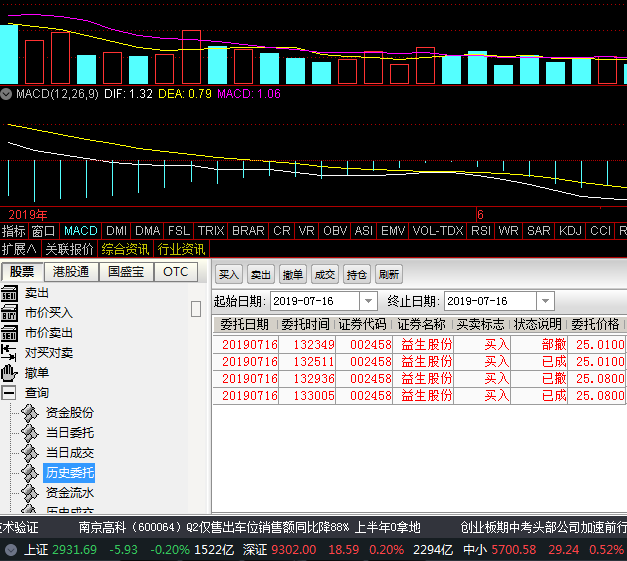Click the 刷新 refresh button
The height and width of the screenshot is (561, 627).
389,275
